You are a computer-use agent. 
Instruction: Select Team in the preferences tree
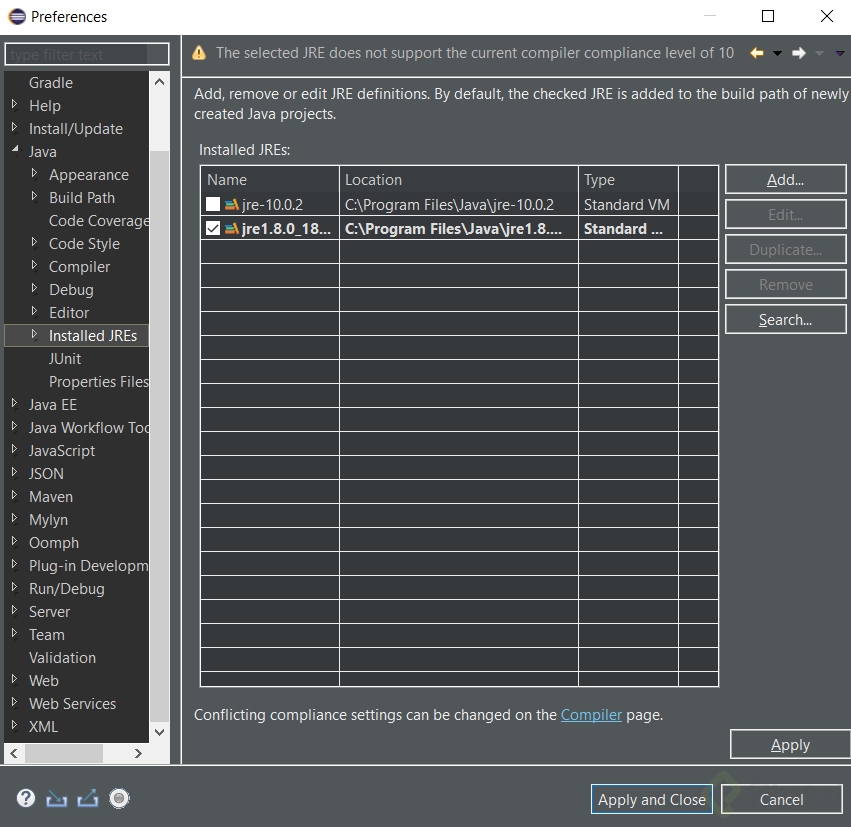coord(47,635)
